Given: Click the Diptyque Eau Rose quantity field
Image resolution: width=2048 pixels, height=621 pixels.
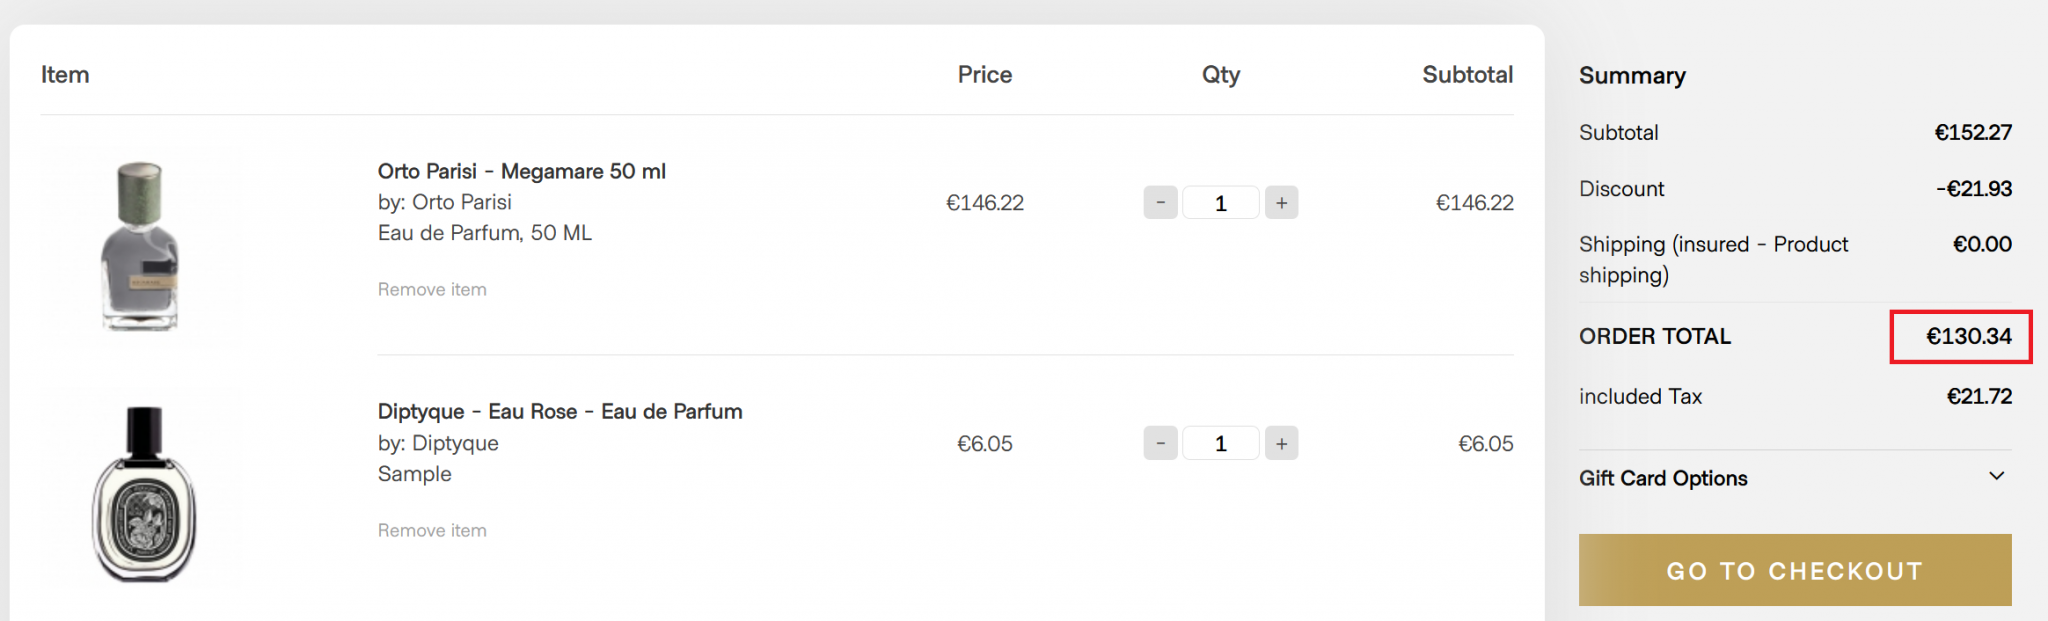Looking at the screenshot, I should pos(1220,443).
